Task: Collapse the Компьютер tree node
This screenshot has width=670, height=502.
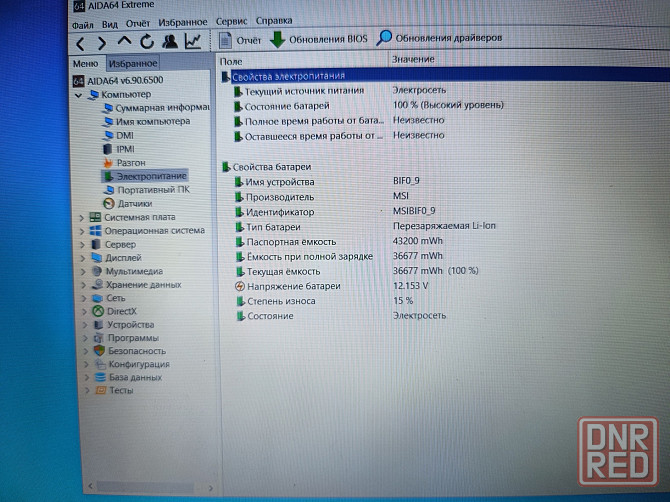Action: click(78, 94)
